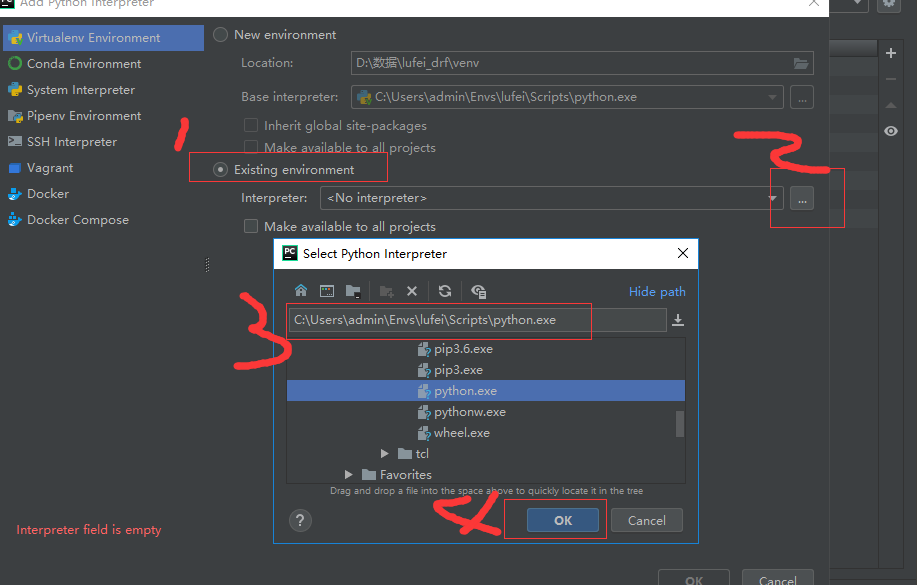Select Virtualenv Environment in sidebar
Image resolution: width=917 pixels, height=585 pixels.
(x=104, y=37)
